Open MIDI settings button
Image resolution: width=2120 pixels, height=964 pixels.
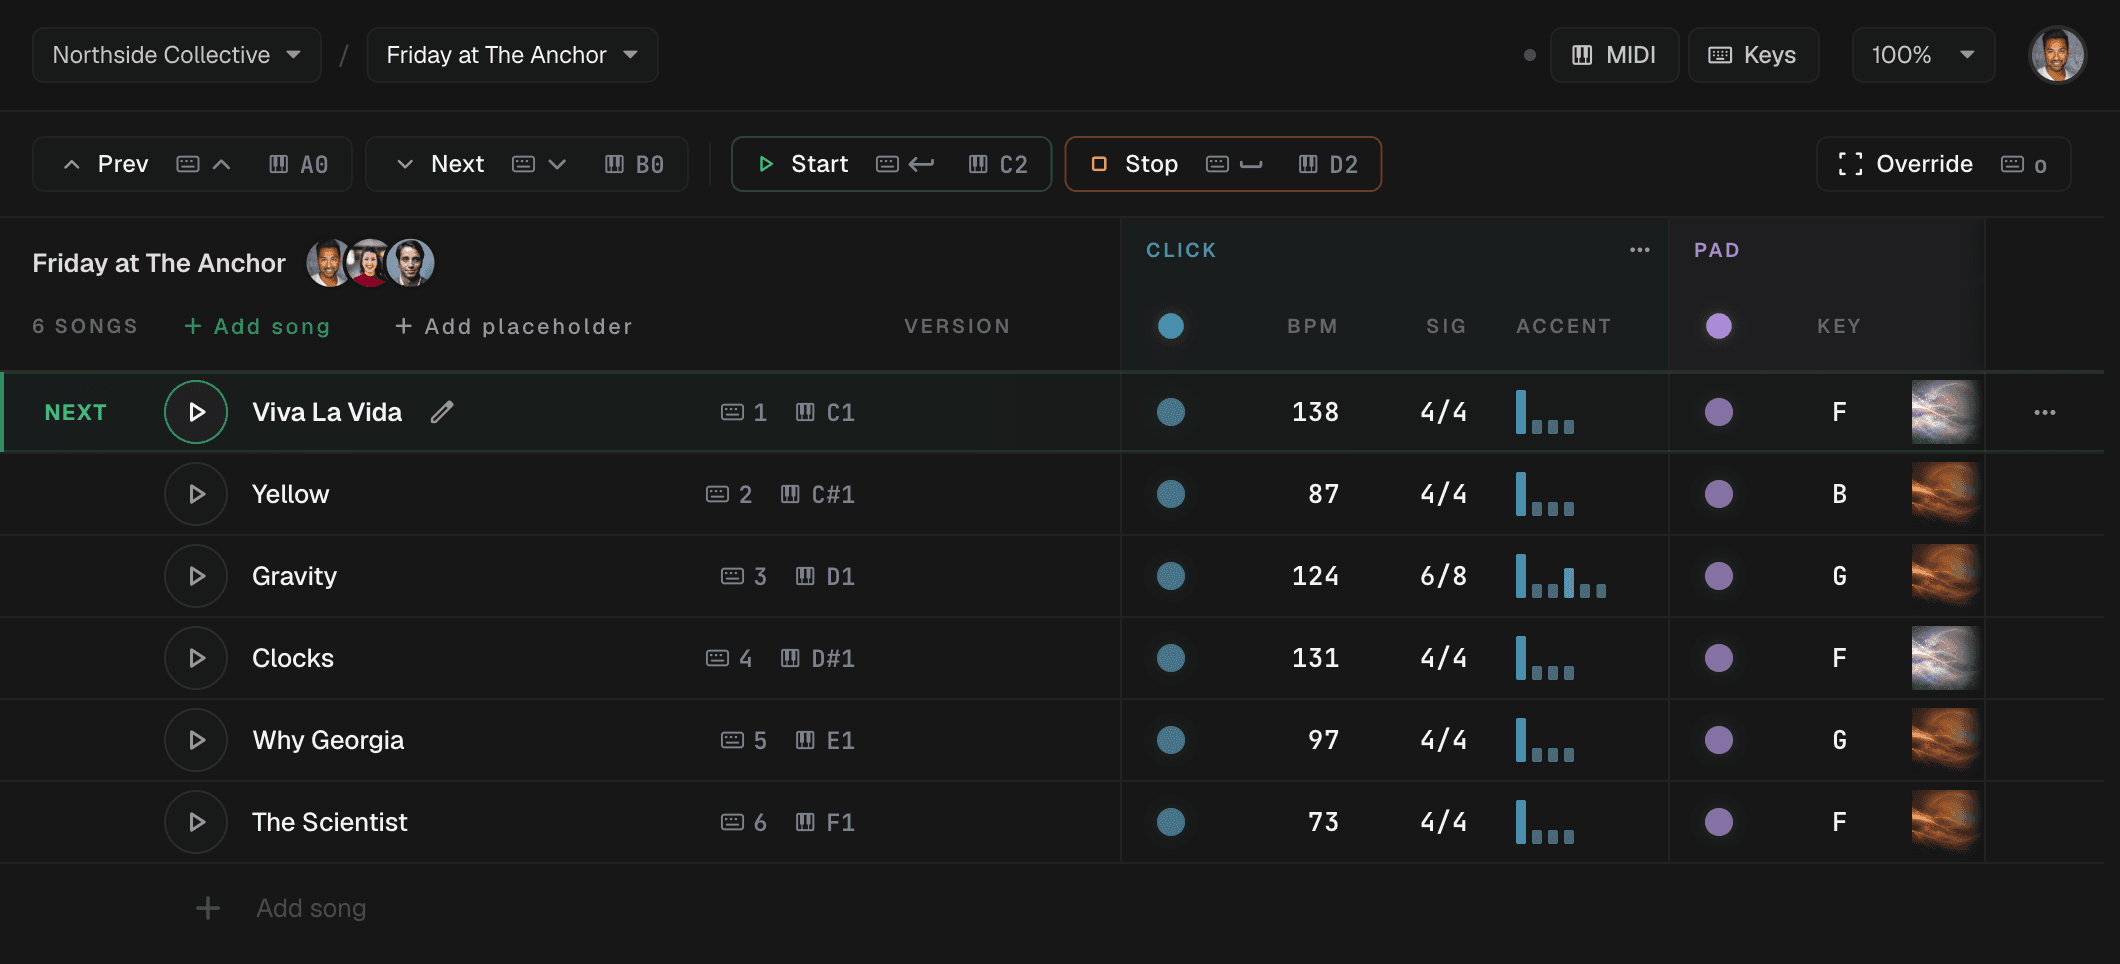(x=1614, y=55)
